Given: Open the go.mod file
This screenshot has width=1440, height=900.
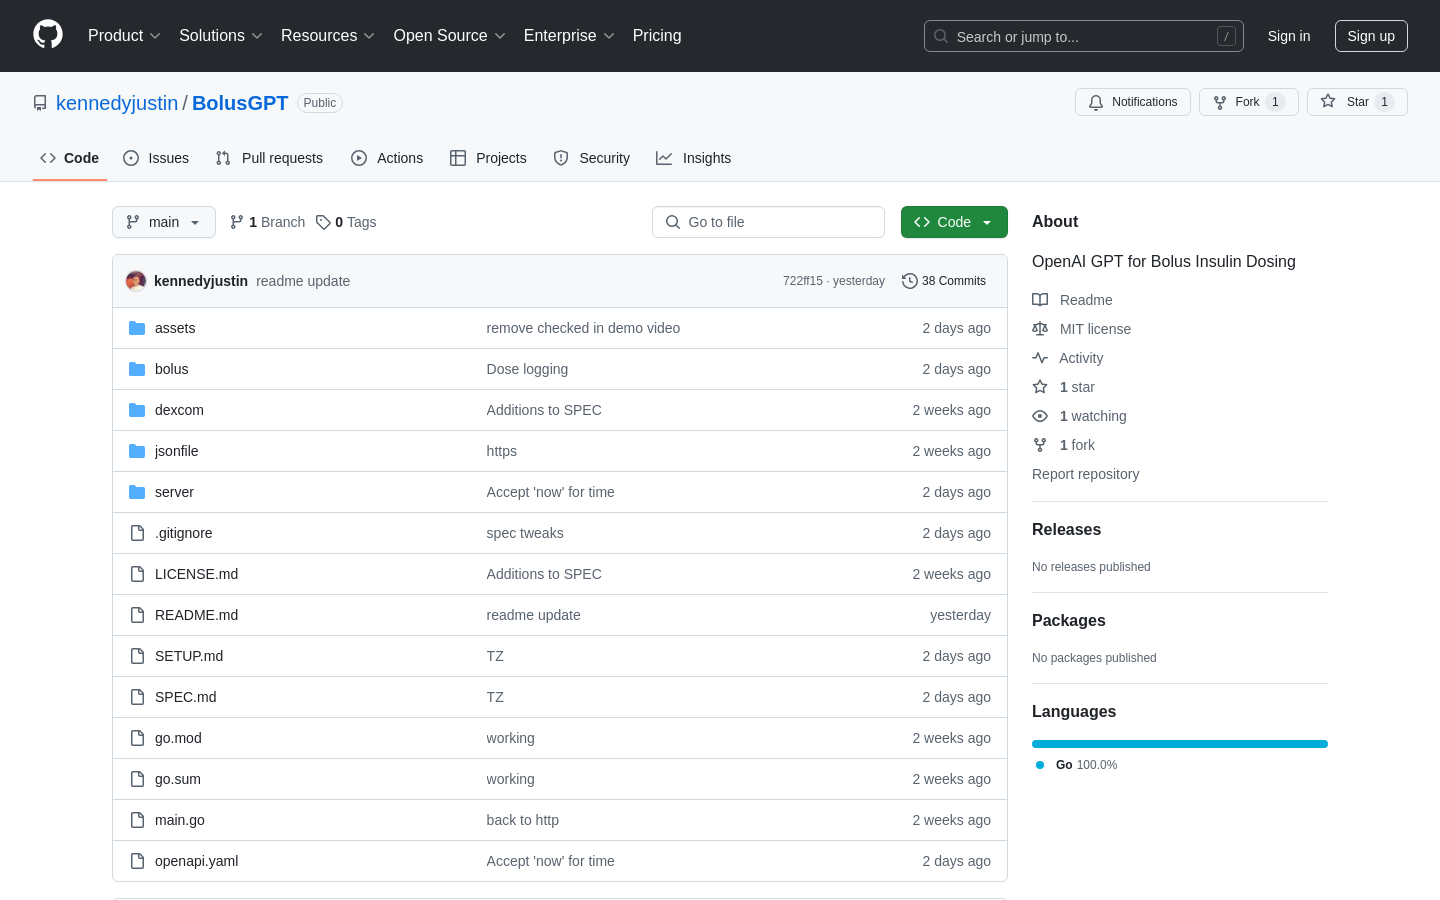Looking at the screenshot, I should point(178,738).
